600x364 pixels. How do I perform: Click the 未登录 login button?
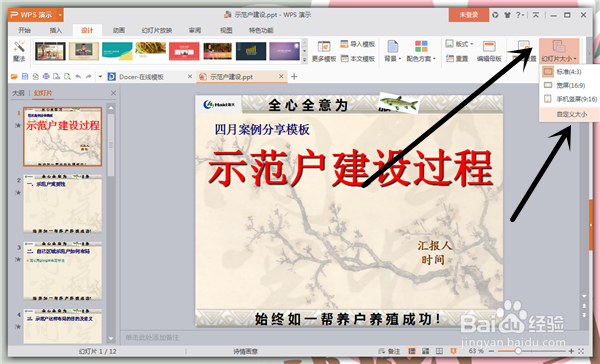(469, 15)
